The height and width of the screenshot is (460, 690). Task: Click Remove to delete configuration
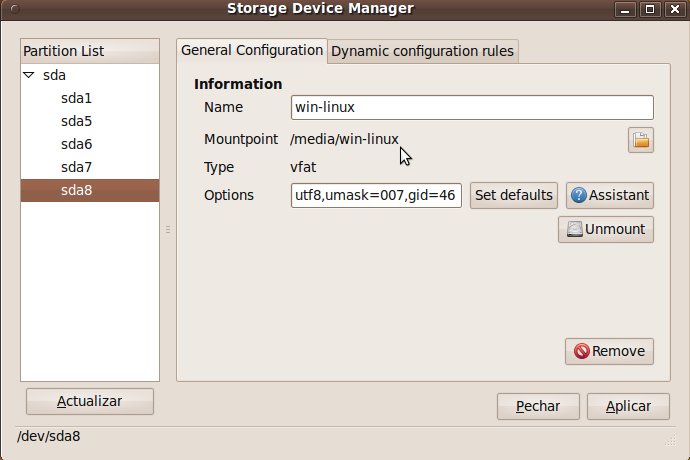click(609, 351)
